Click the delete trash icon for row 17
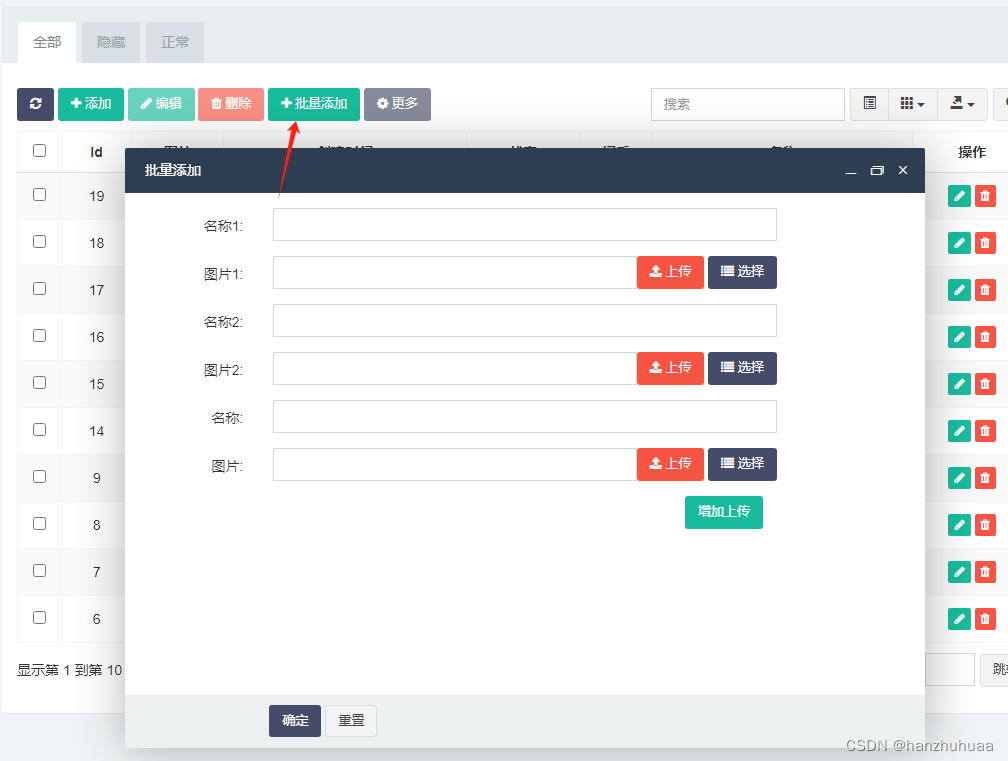Image resolution: width=1008 pixels, height=761 pixels. point(985,290)
